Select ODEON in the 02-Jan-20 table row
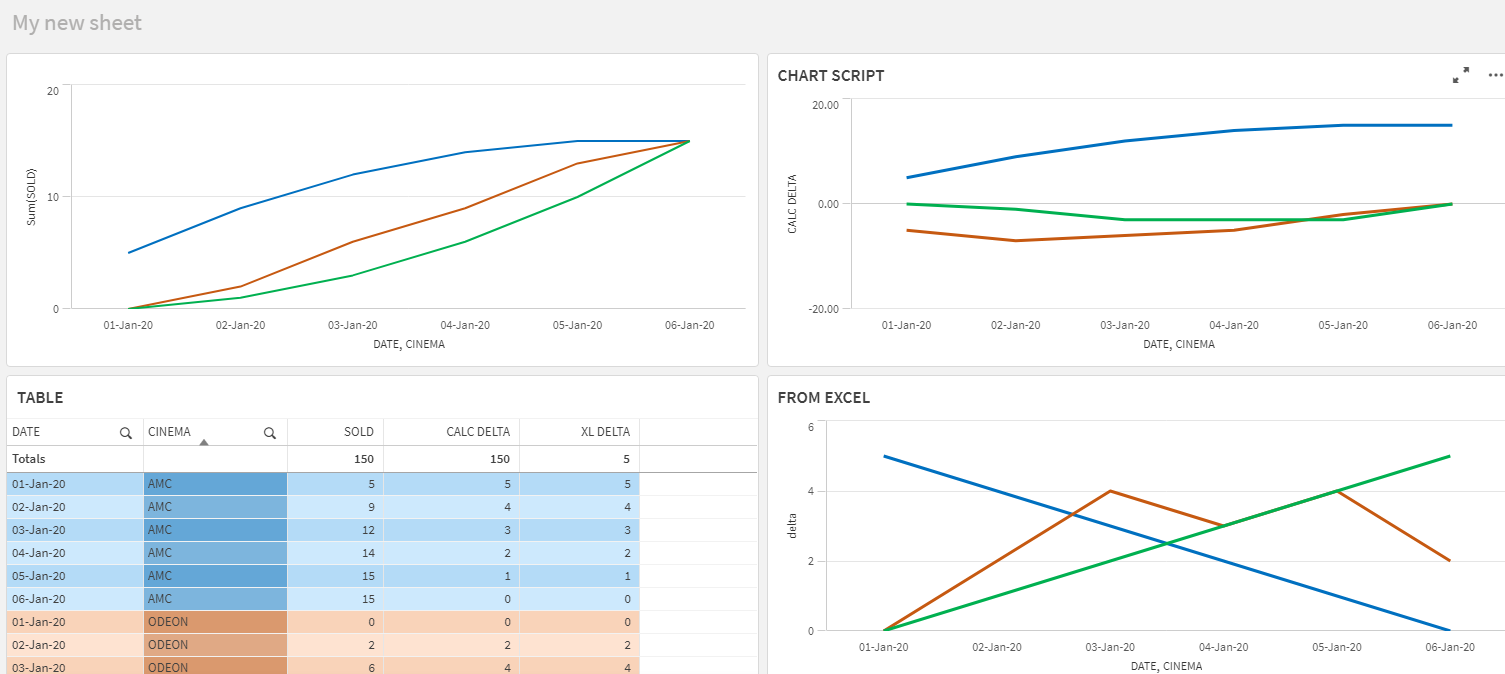Viewport: 1505px width, 674px height. tap(214, 645)
